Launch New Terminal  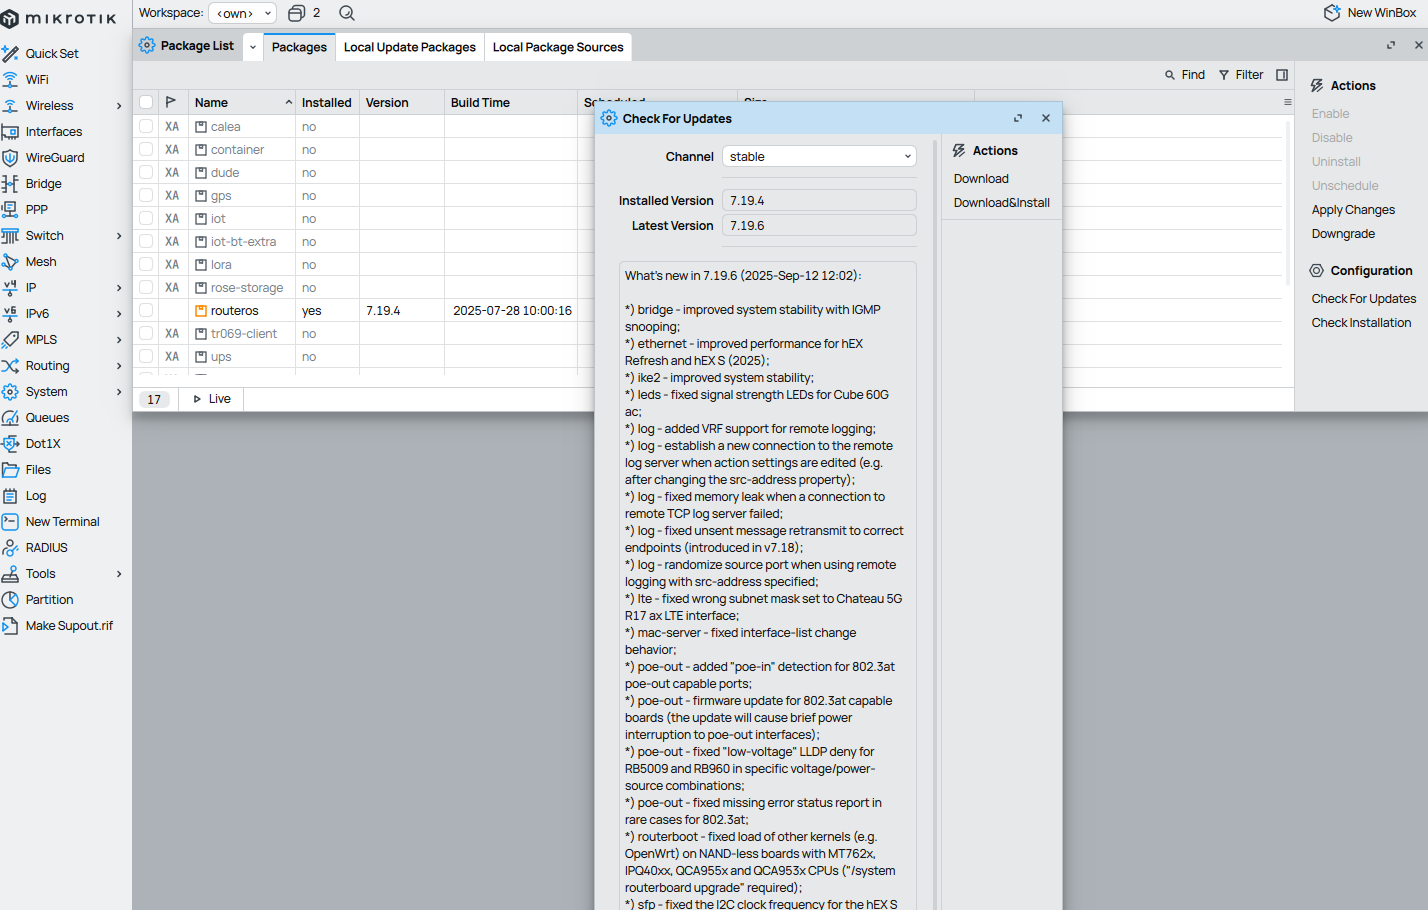click(x=62, y=522)
